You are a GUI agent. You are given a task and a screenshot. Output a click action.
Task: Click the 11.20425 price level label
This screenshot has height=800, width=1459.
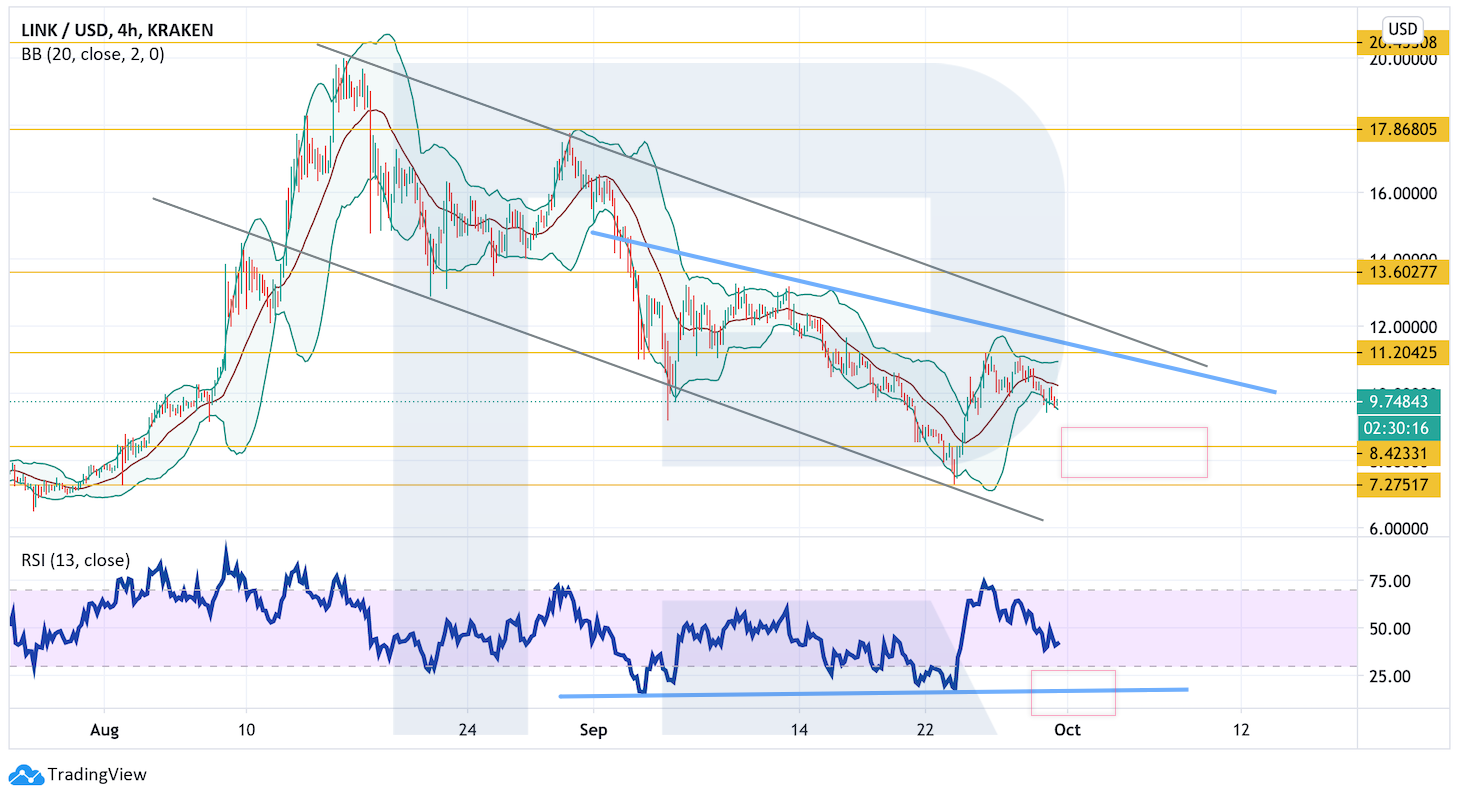1402,352
